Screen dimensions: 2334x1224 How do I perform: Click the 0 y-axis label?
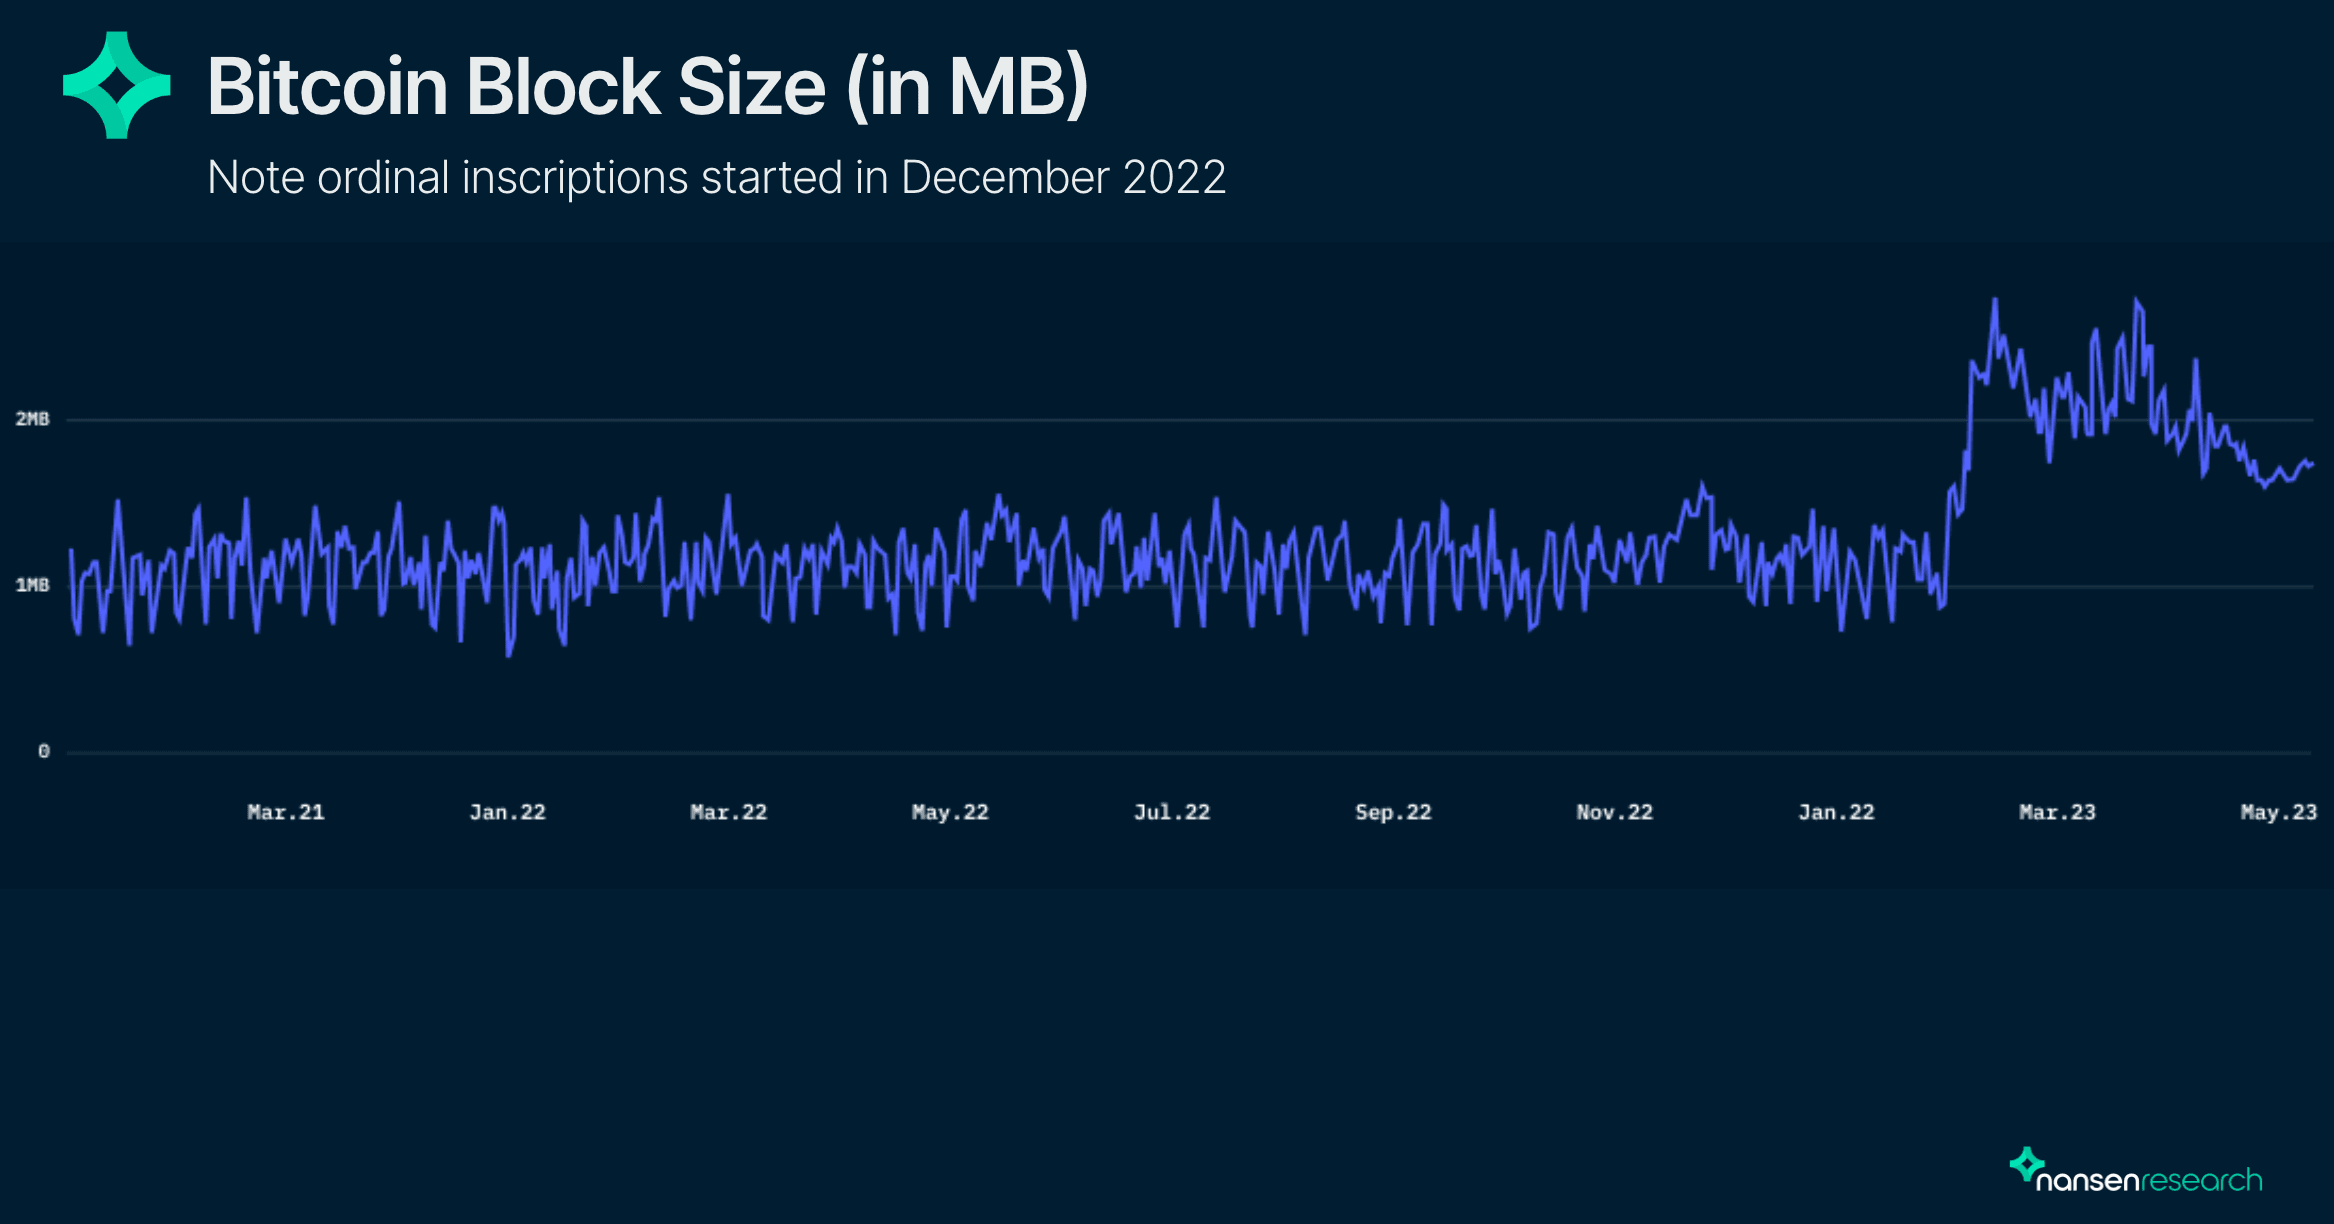(43, 751)
